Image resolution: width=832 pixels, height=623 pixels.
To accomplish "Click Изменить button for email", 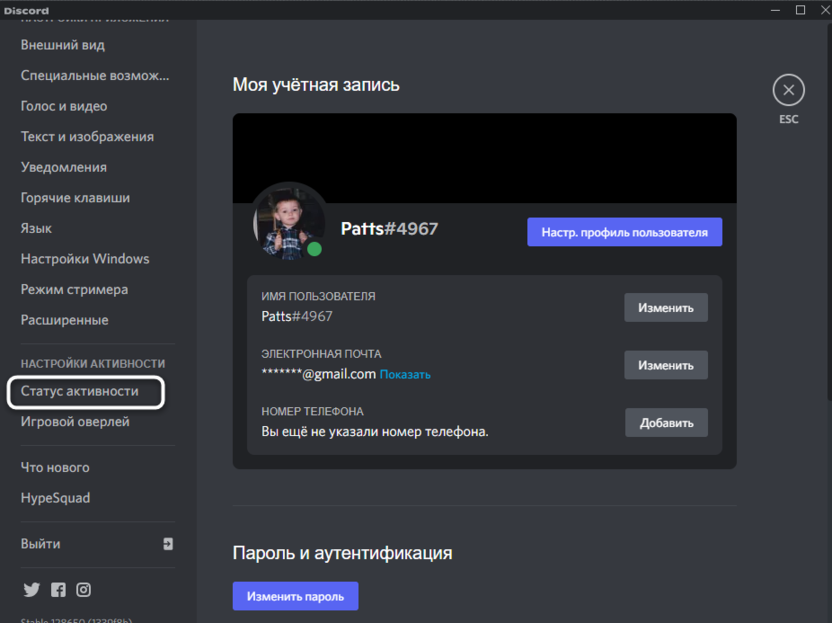I will [x=666, y=365].
